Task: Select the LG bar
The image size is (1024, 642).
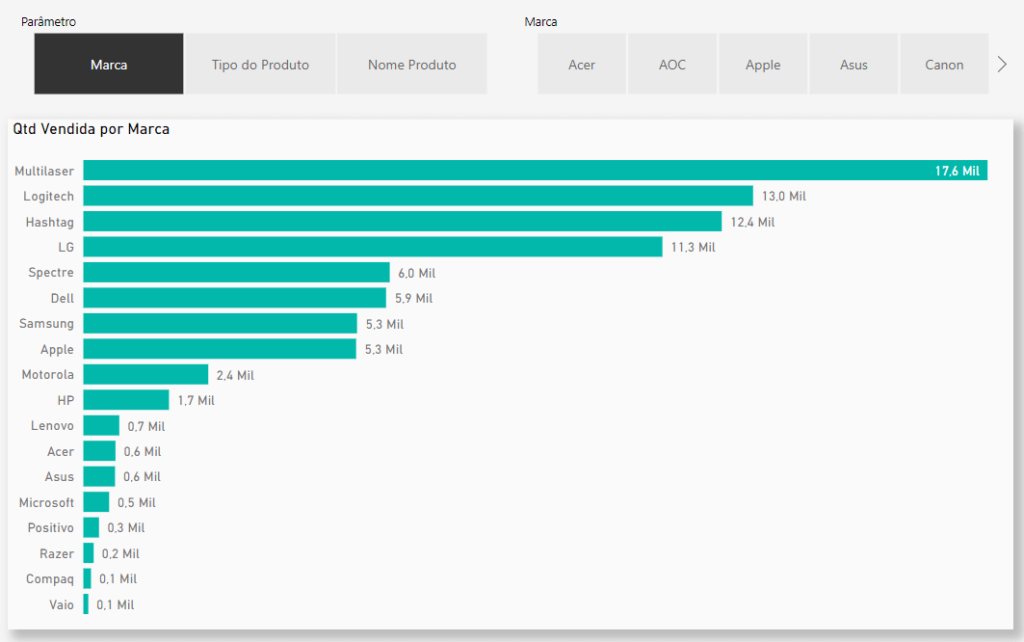Action: coord(373,246)
